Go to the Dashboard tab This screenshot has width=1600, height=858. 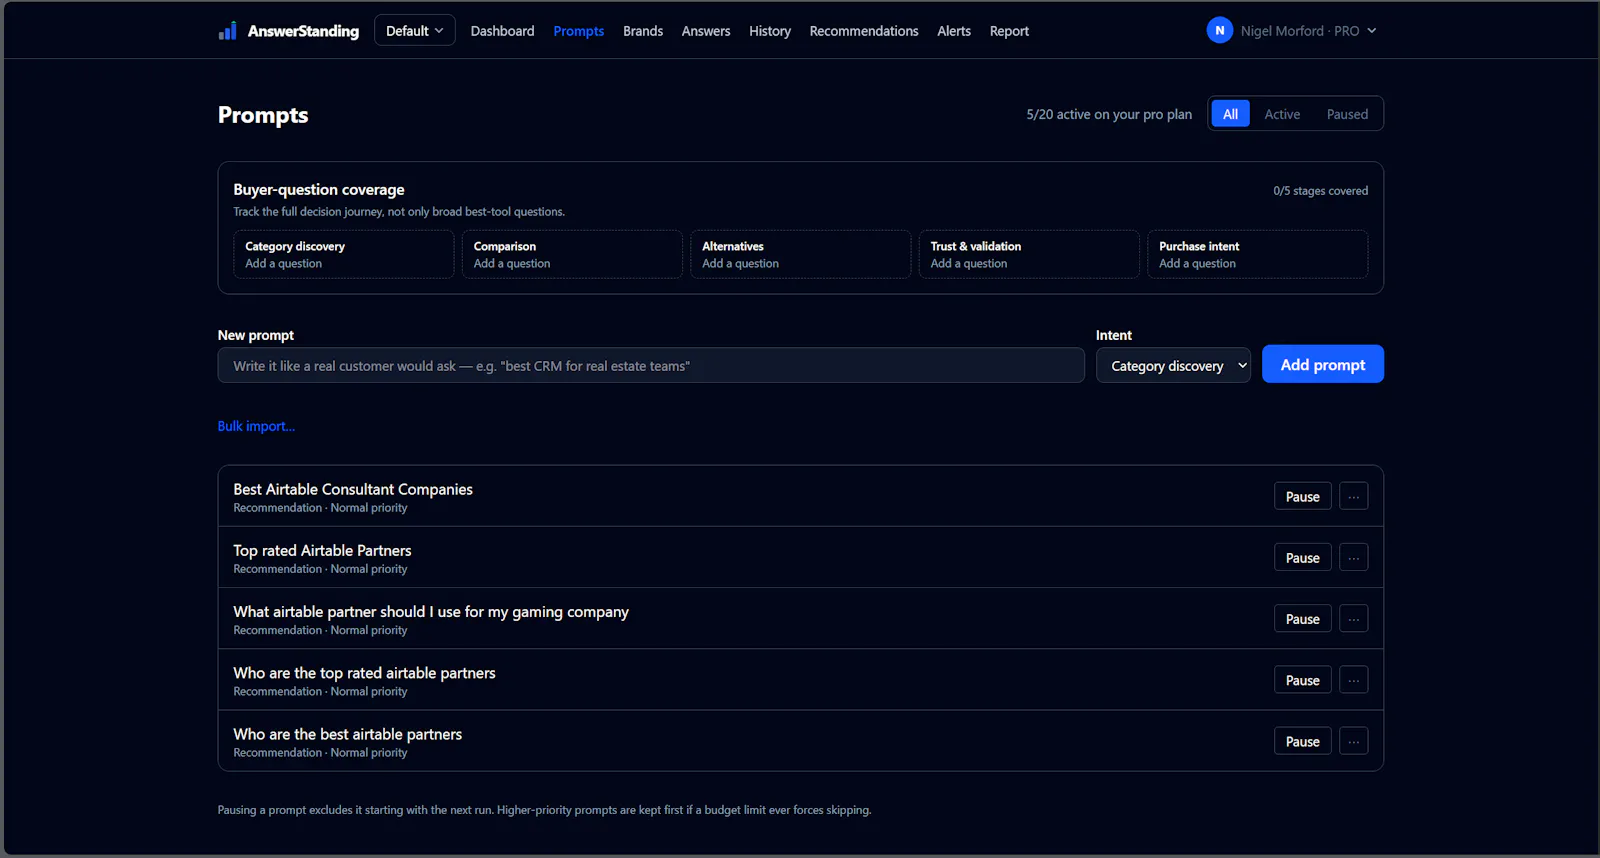(502, 31)
